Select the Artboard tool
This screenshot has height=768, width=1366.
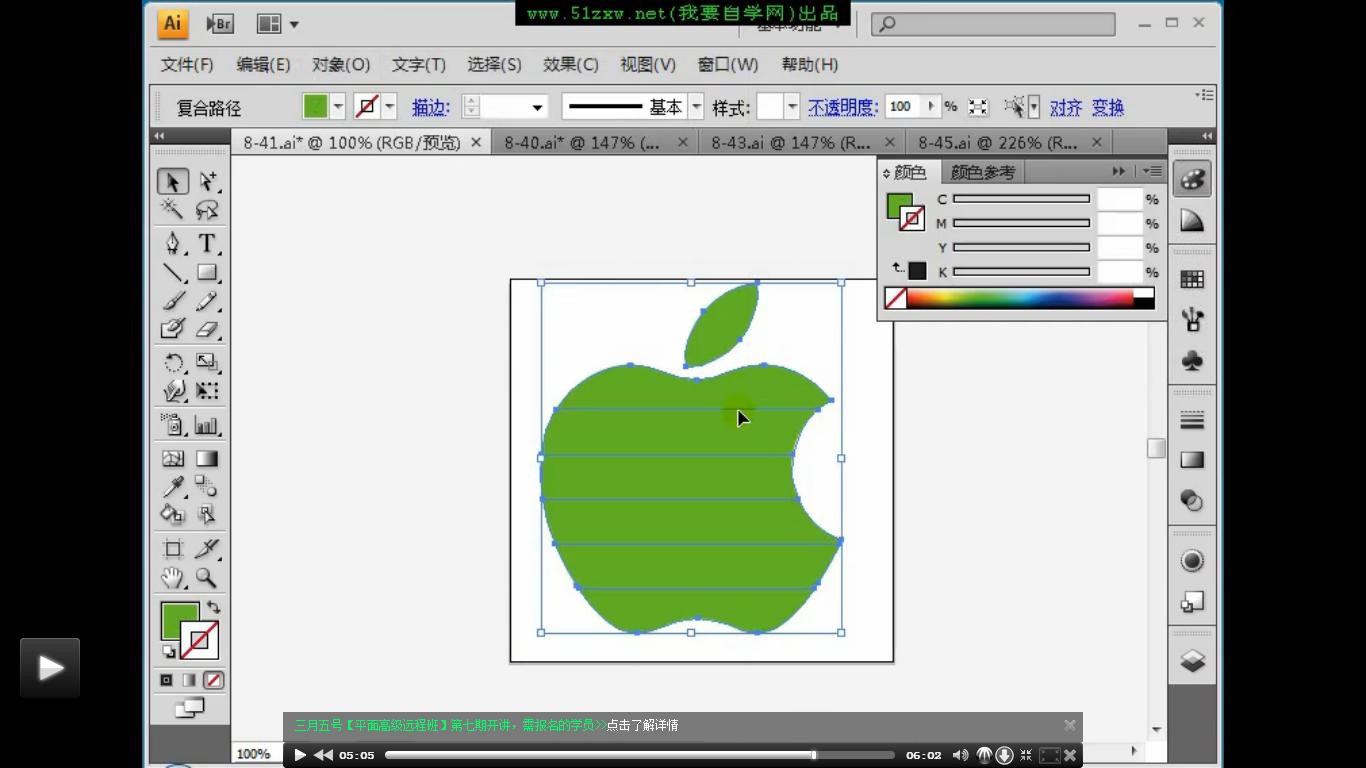tap(173, 548)
